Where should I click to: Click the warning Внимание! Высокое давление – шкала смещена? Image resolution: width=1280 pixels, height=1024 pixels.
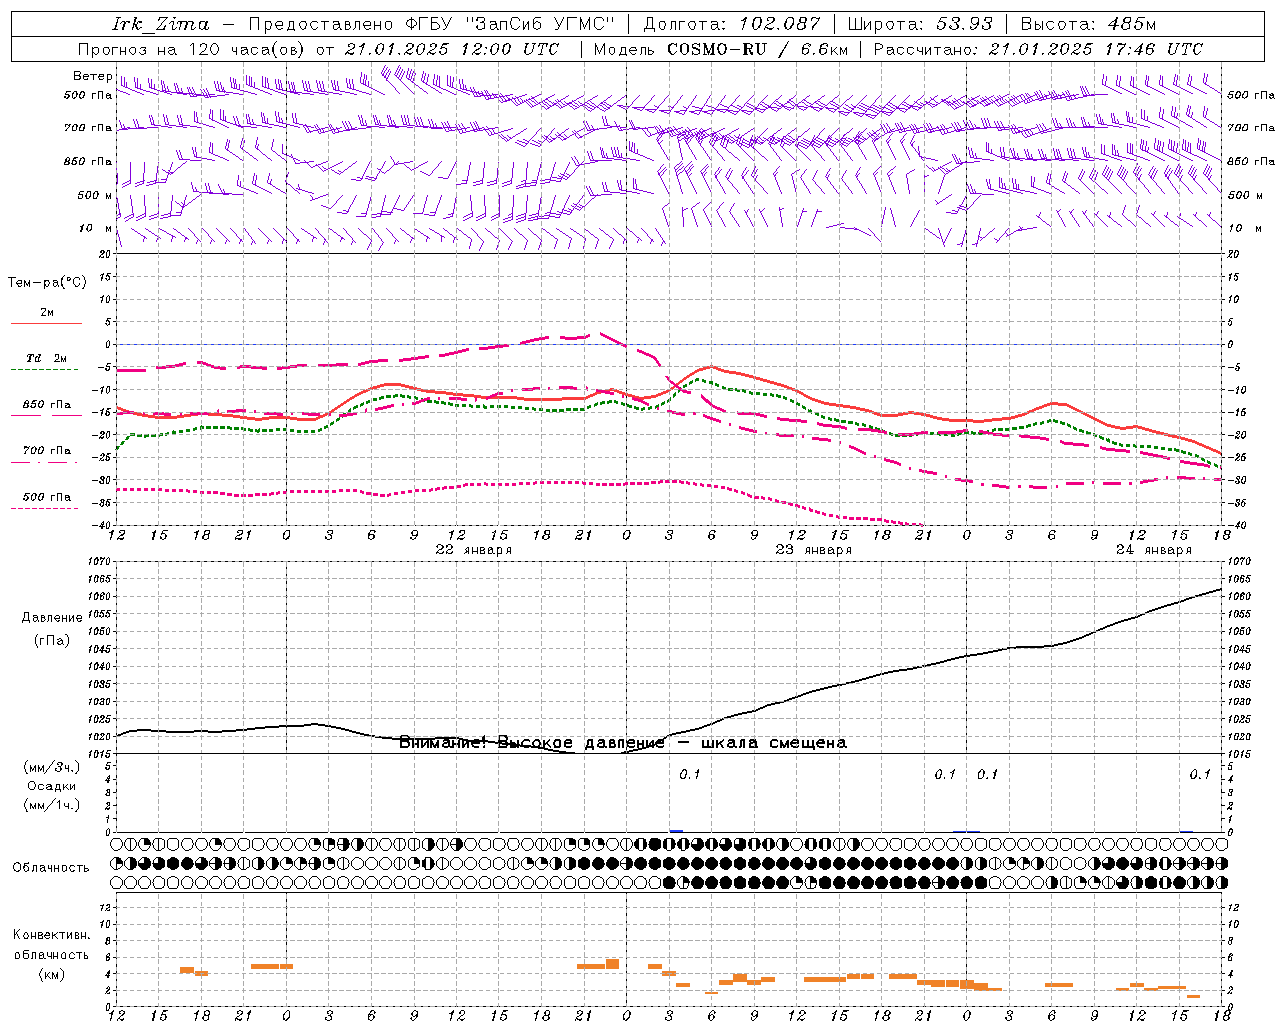tap(622, 742)
